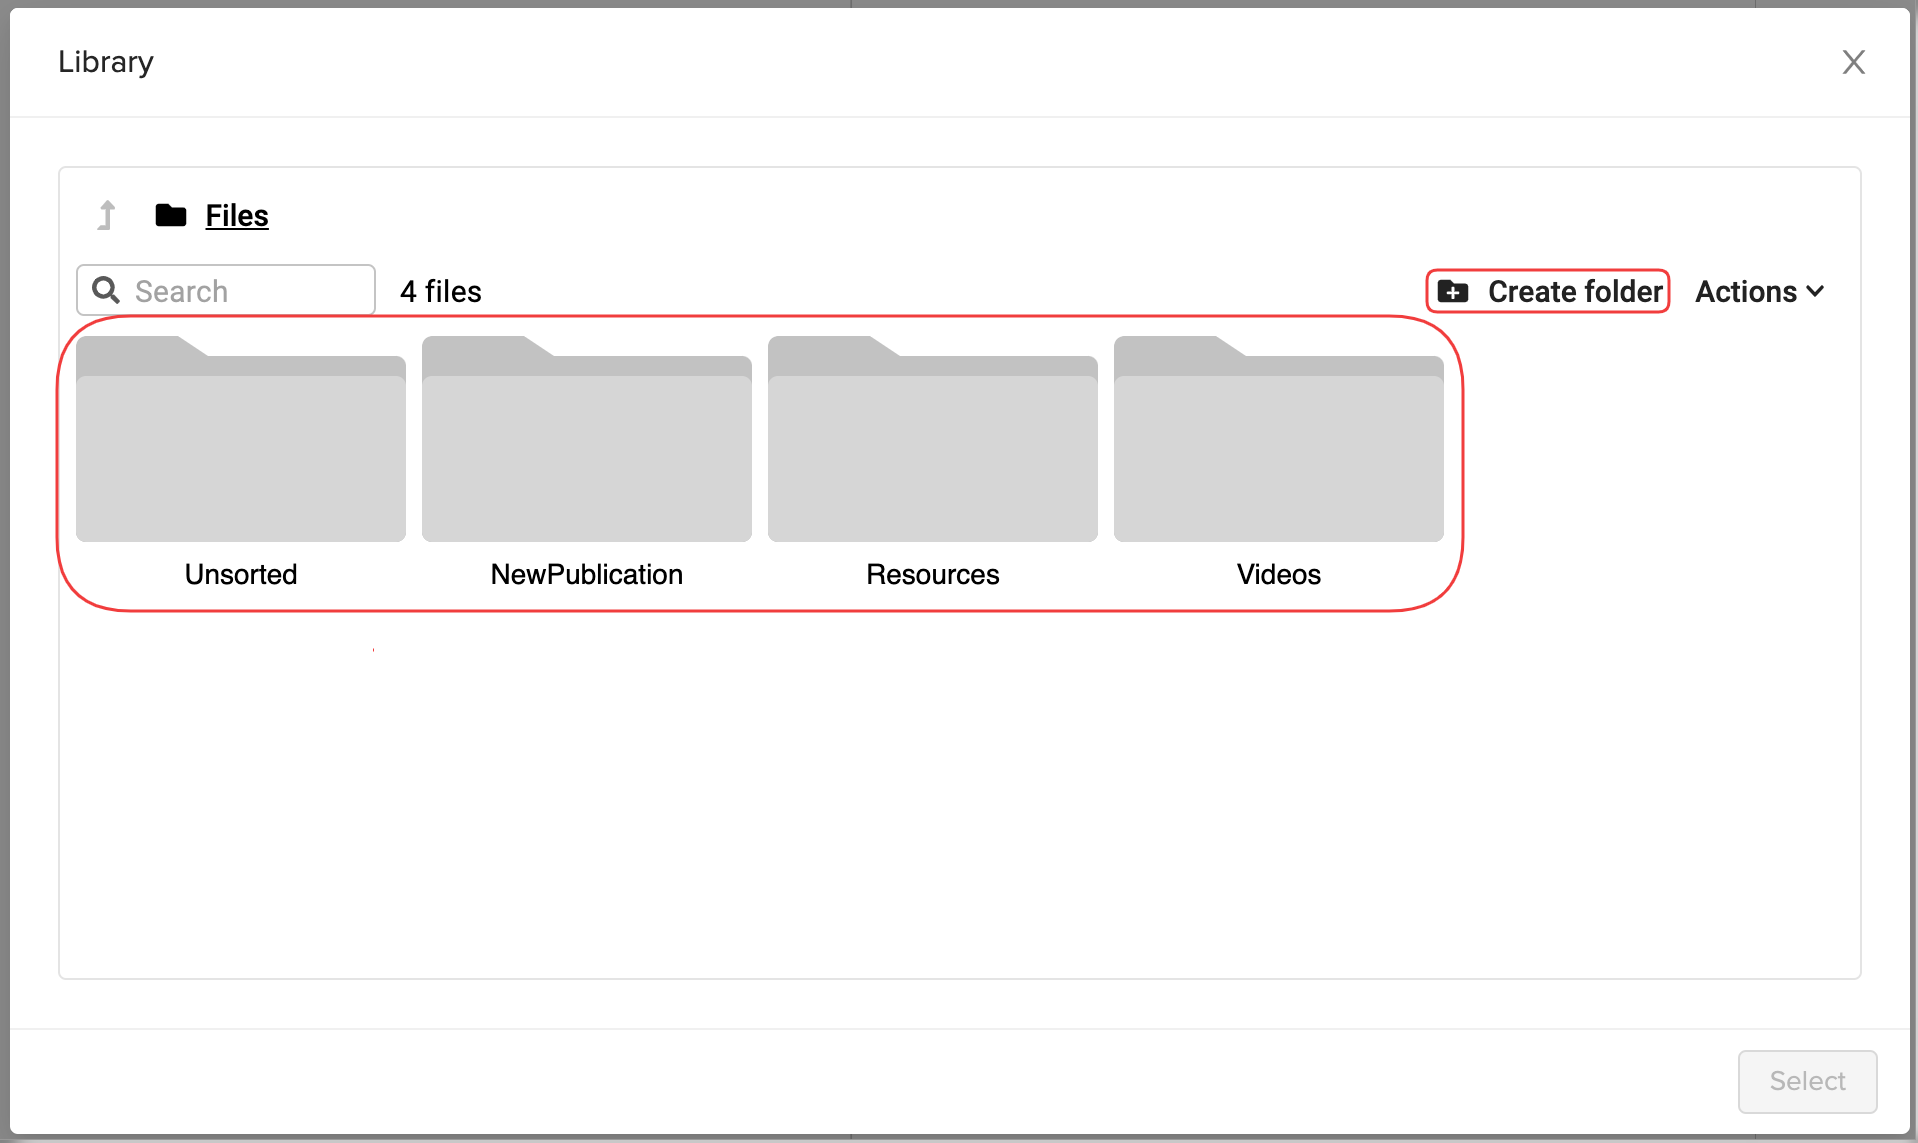
Task: Select the Unsorted folder name label
Action: 241,574
